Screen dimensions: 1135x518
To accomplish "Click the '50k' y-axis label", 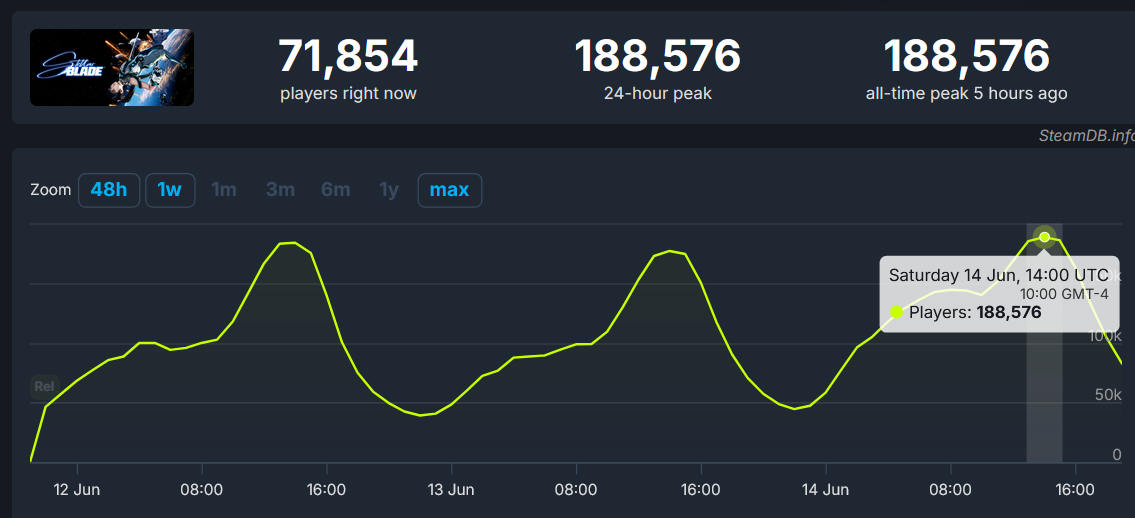I will [x=1107, y=395].
